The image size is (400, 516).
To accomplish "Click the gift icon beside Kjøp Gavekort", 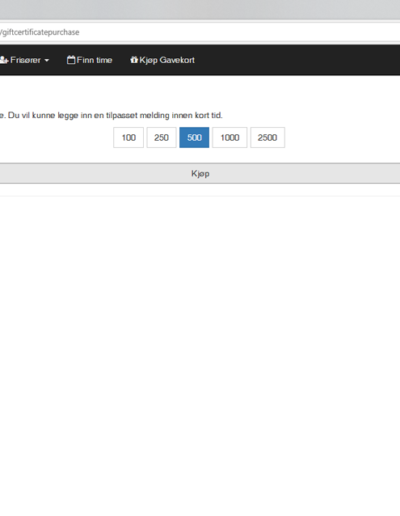I will pos(134,60).
